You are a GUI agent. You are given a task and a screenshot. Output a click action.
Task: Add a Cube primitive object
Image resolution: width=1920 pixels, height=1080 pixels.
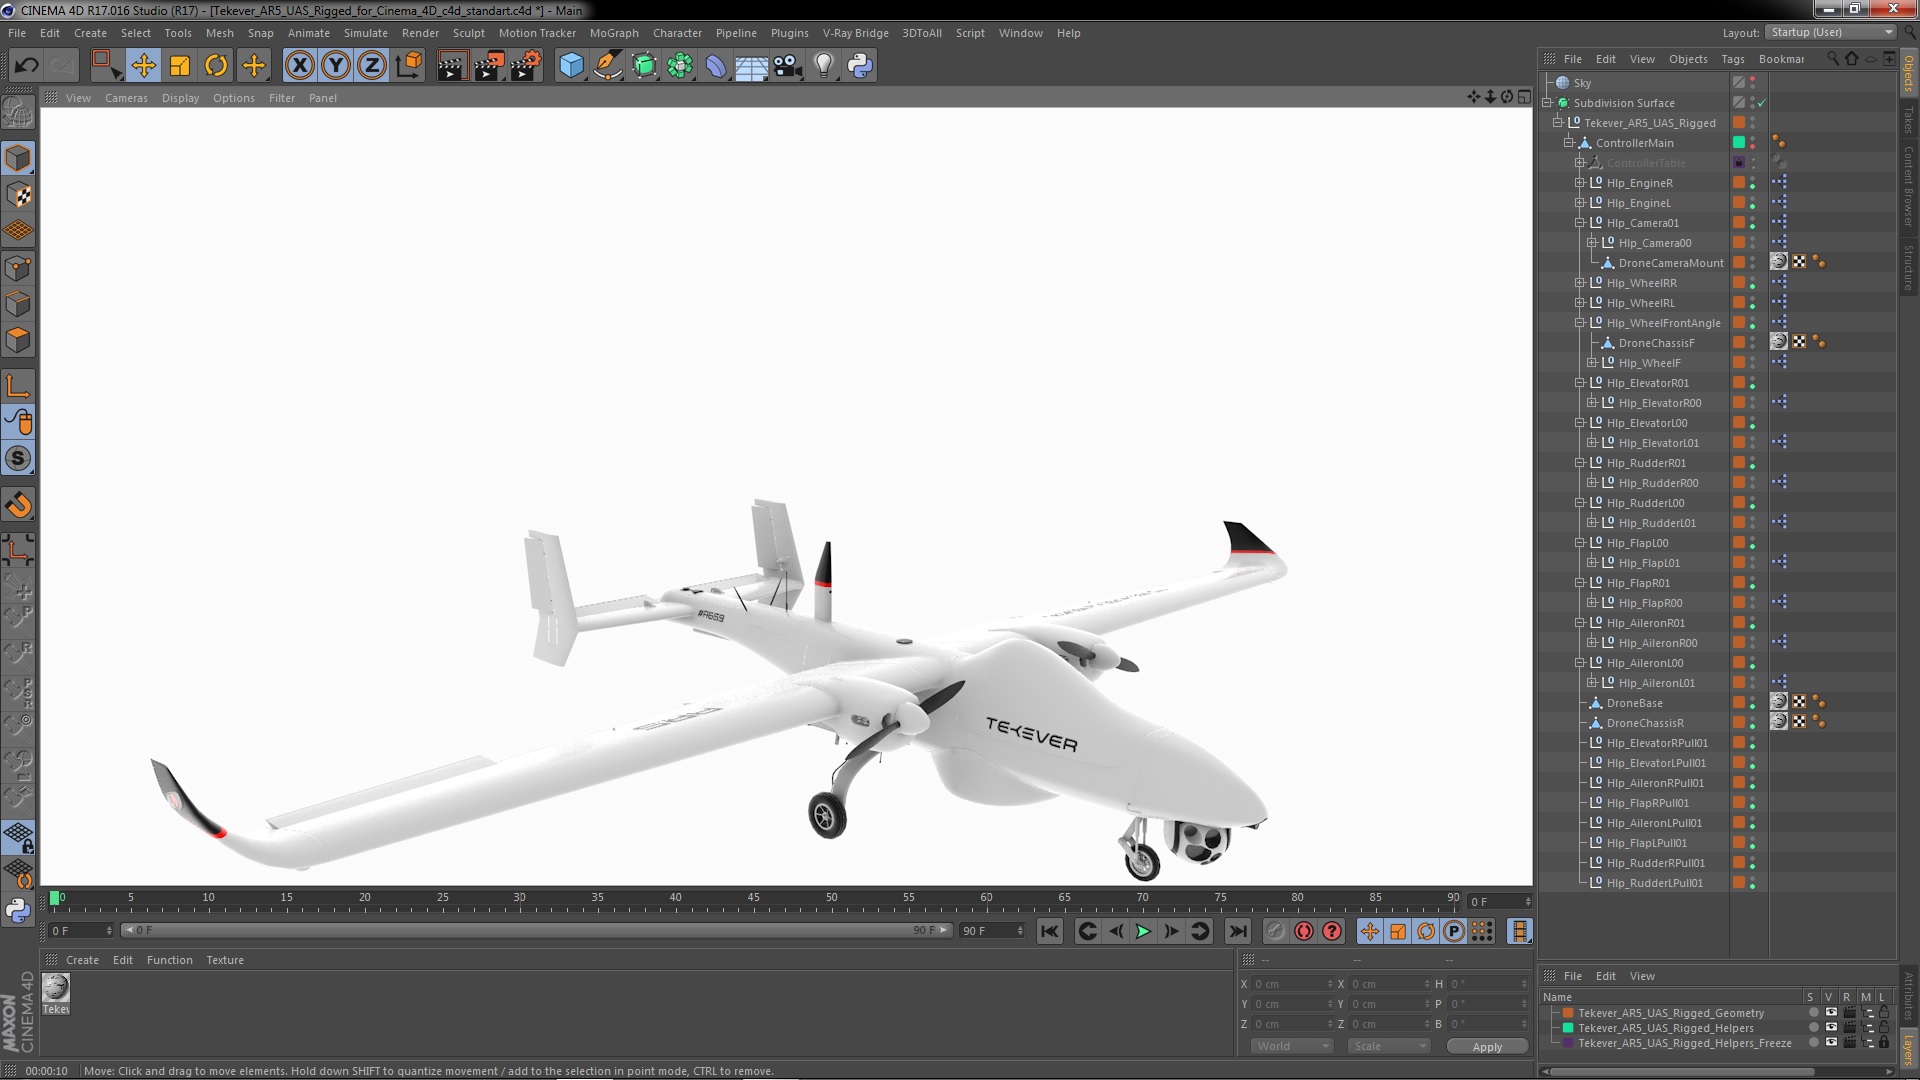tap(571, 66)
